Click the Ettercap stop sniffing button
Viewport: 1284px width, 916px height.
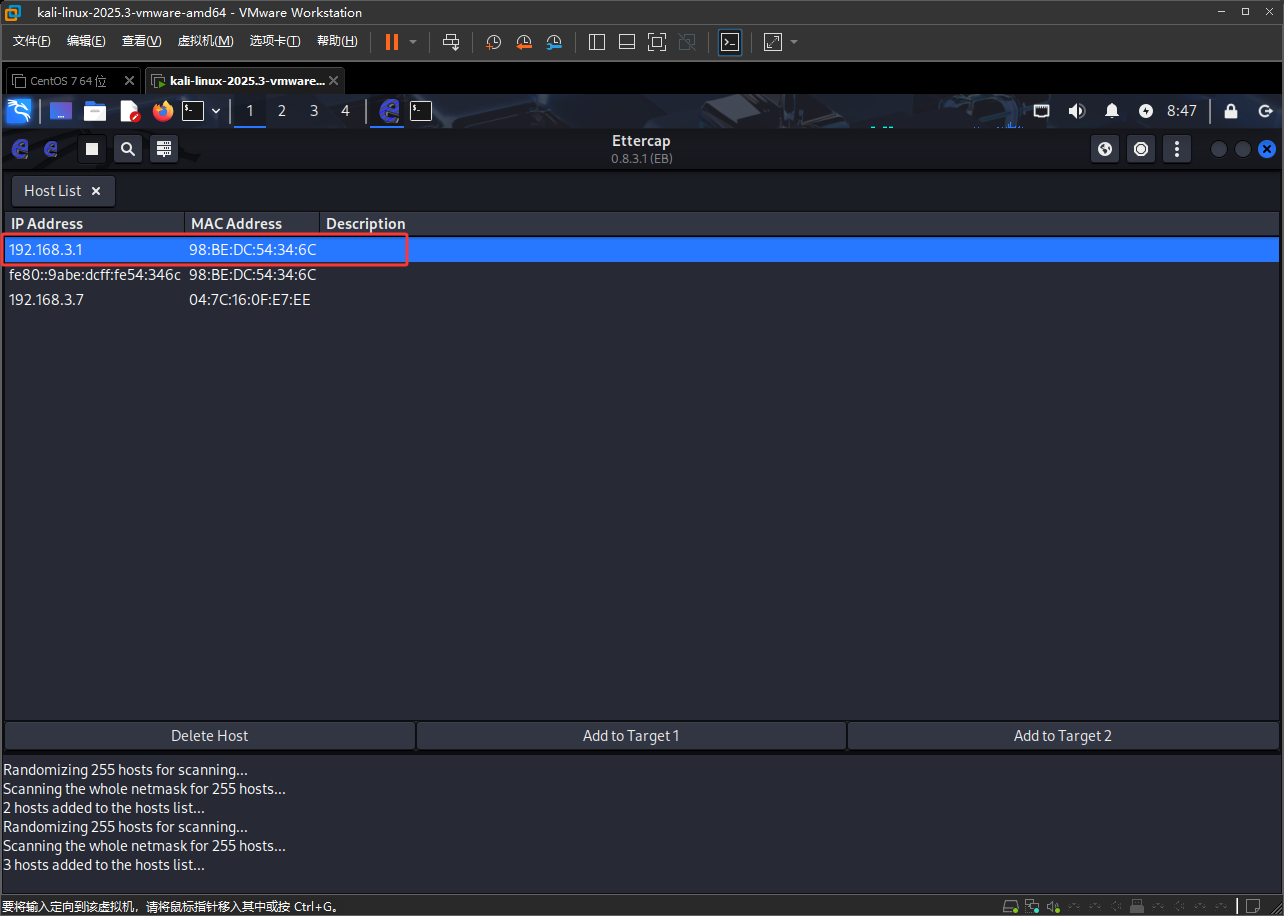(92, 149)
